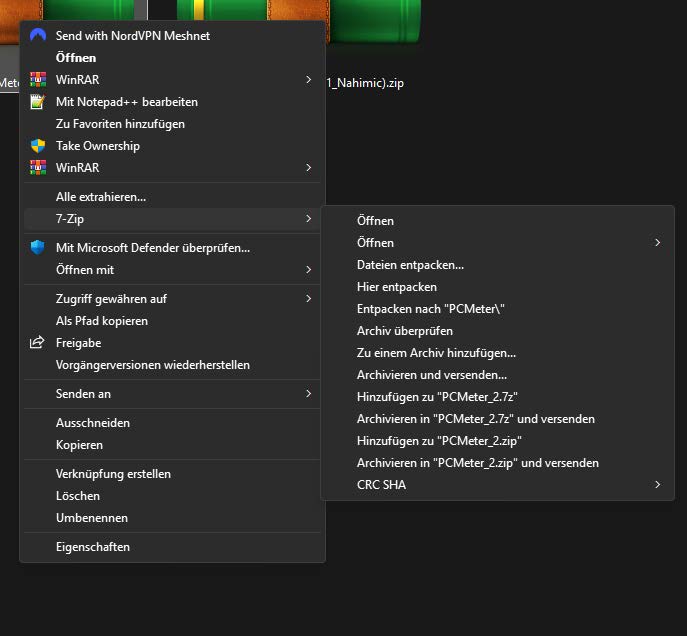Choose Verknüpfung erstellen
The width and height of the screenshot is (687, 636).
pyautogui.click(x=173, y=473)
